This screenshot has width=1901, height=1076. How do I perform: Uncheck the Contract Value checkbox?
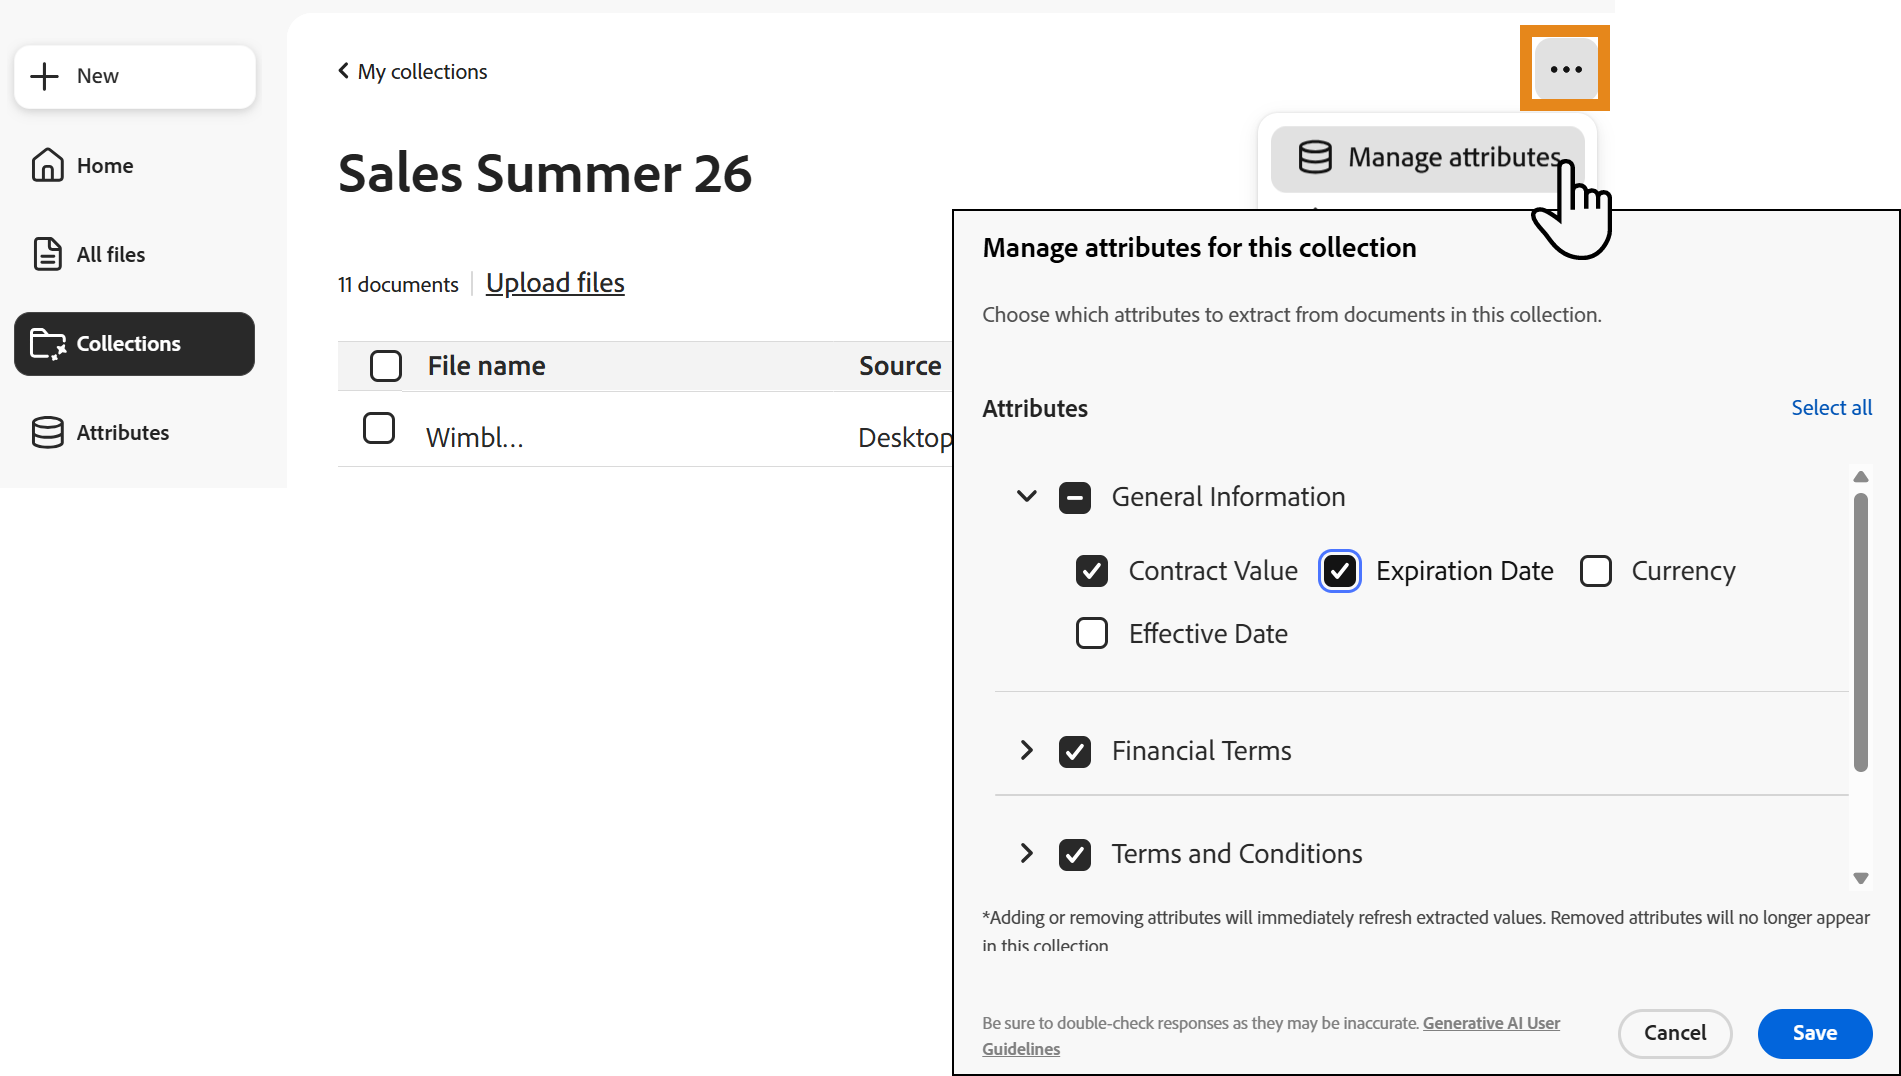1091,571
